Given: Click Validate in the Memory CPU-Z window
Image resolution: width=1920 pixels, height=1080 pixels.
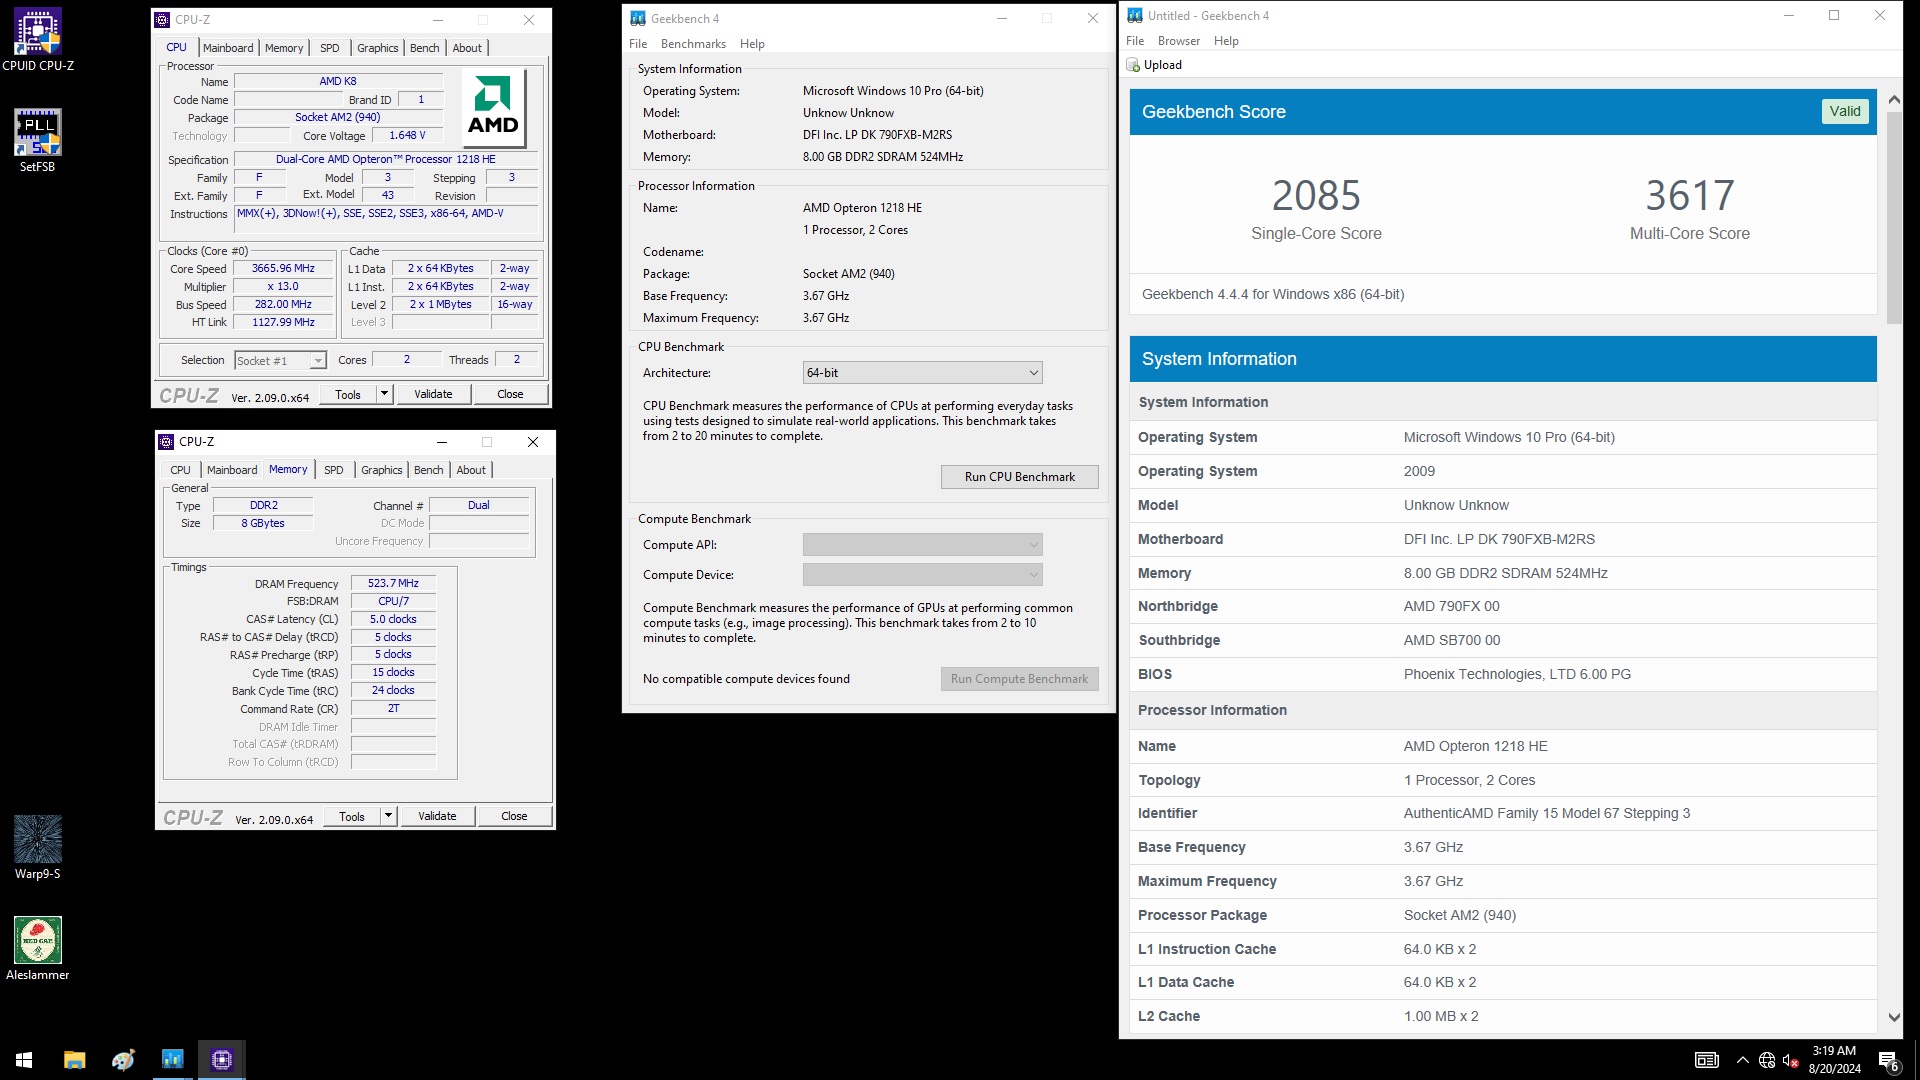Looking at the screenshot, I should (437, 816).
